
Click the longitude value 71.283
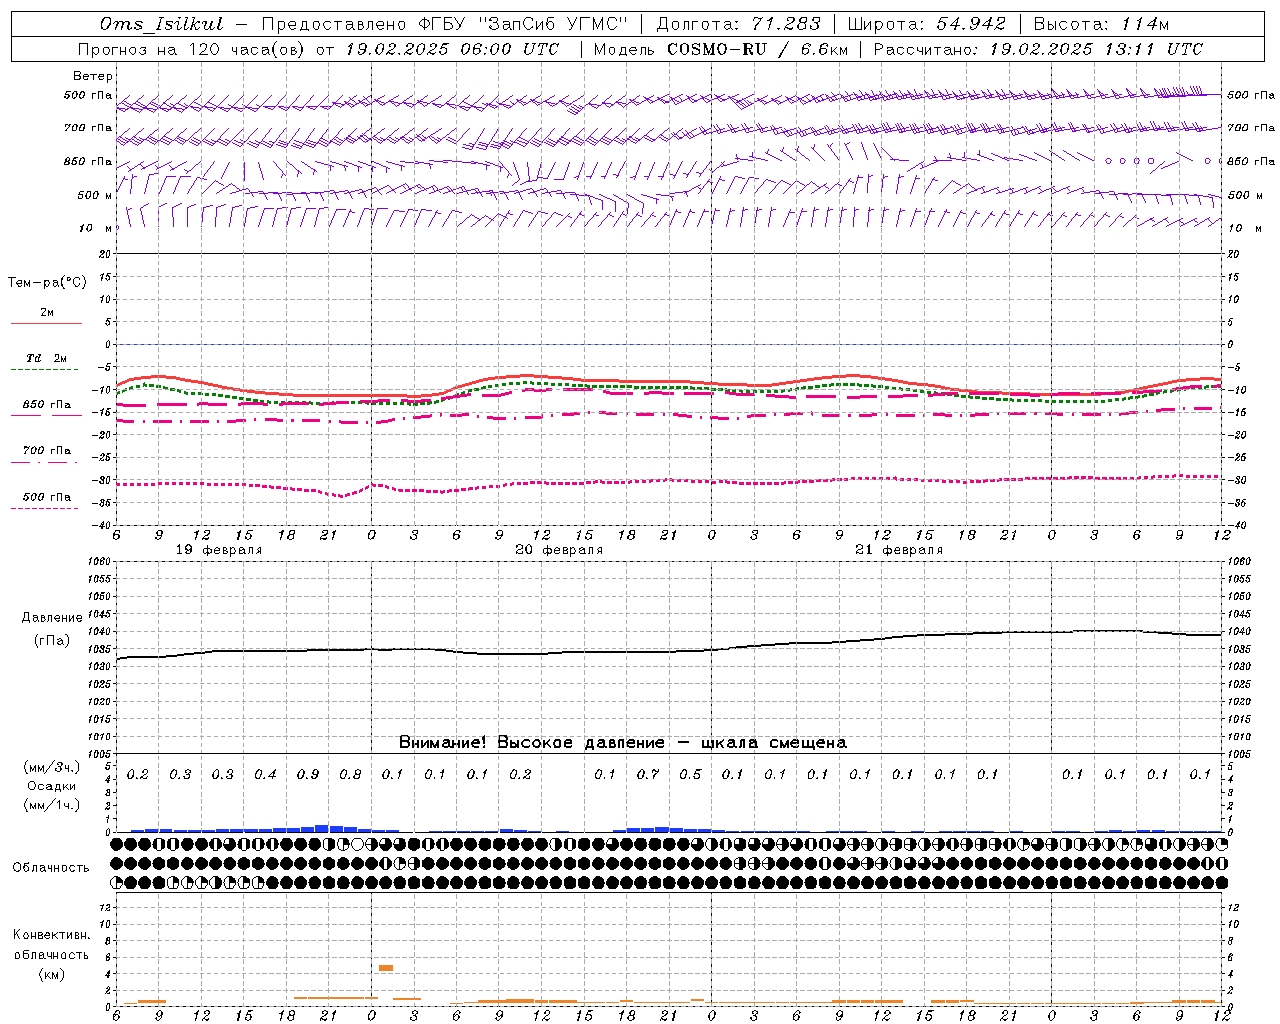point(786,24)
